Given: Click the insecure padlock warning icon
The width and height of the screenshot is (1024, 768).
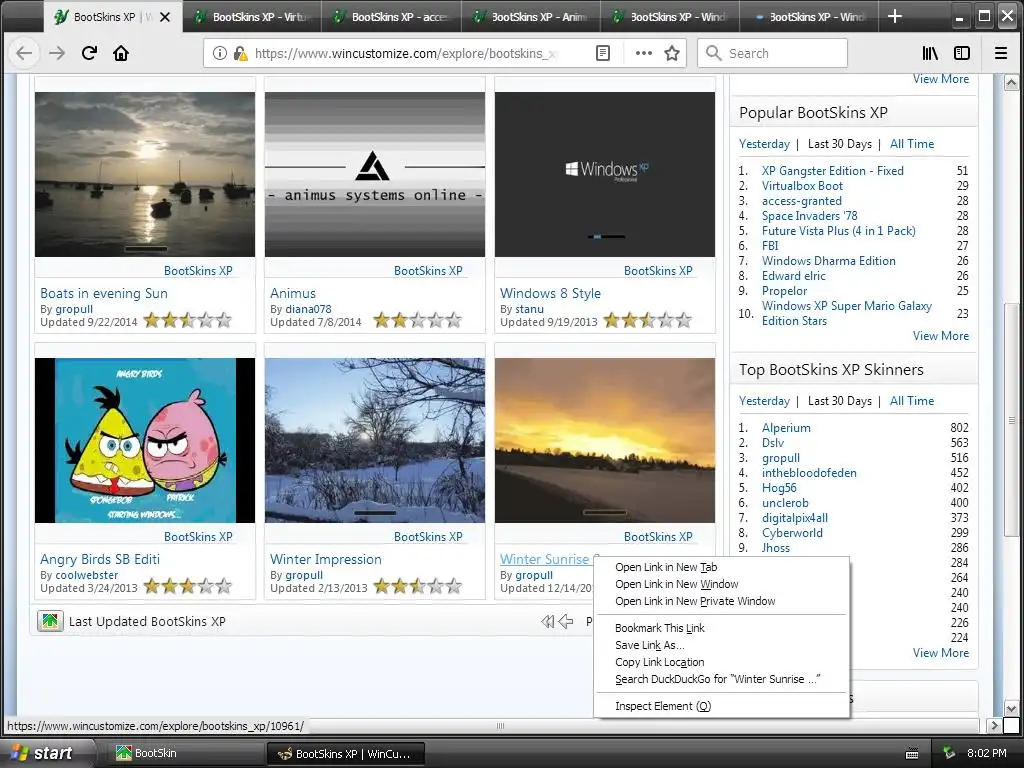Looking at the screenshot, I should click(x=240, y=54).
